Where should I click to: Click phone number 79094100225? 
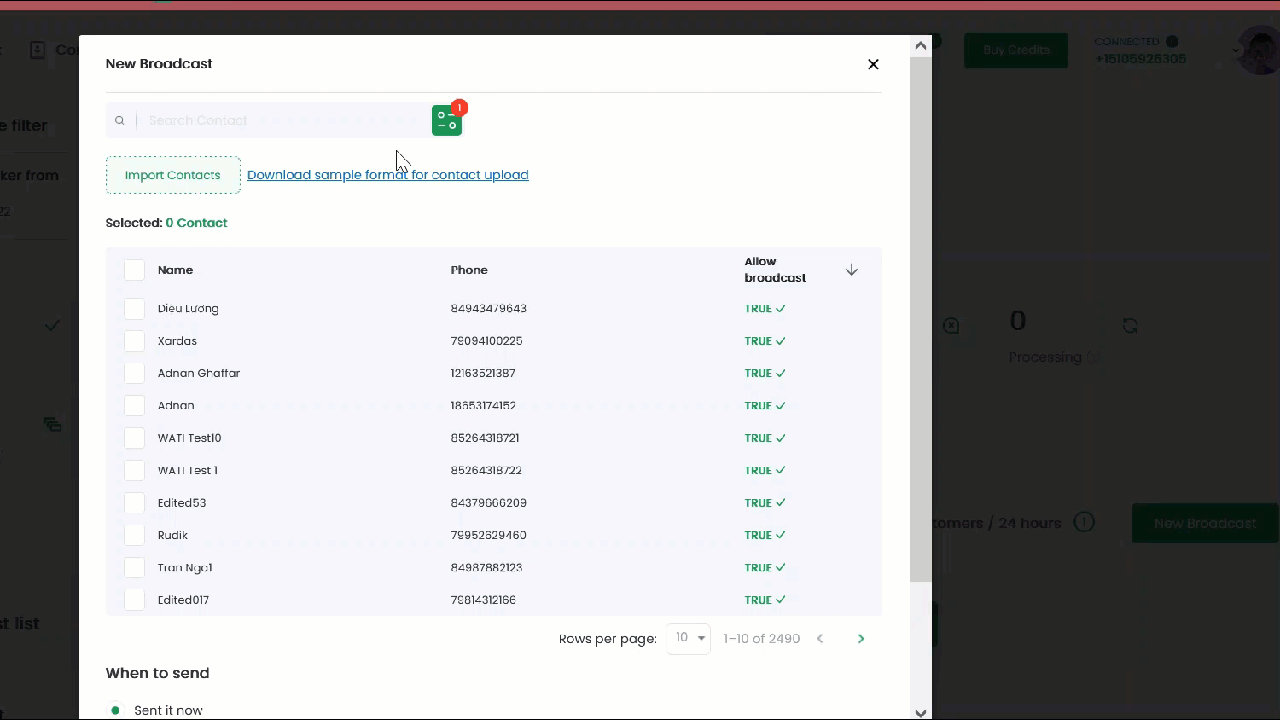tap(487, 341)
